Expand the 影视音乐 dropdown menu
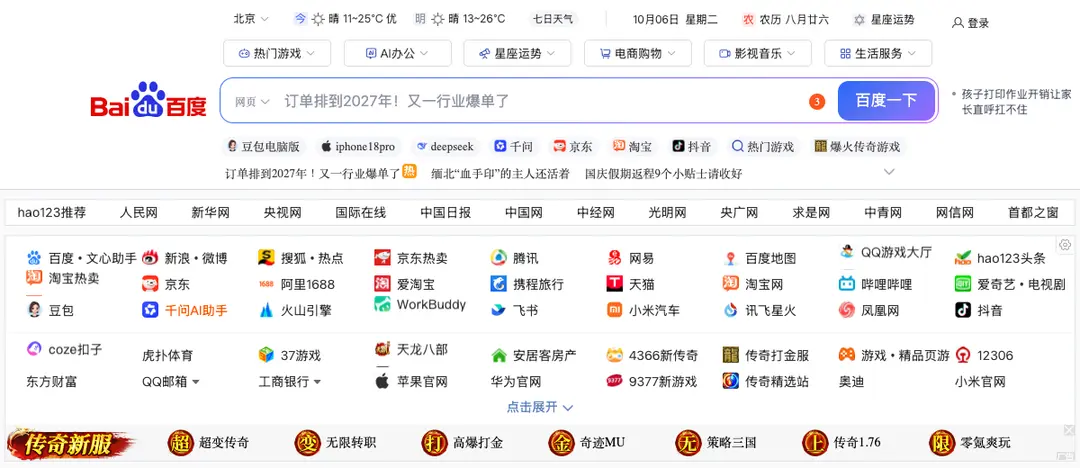This screenshot has width=1080, height=468. [758, 53]
